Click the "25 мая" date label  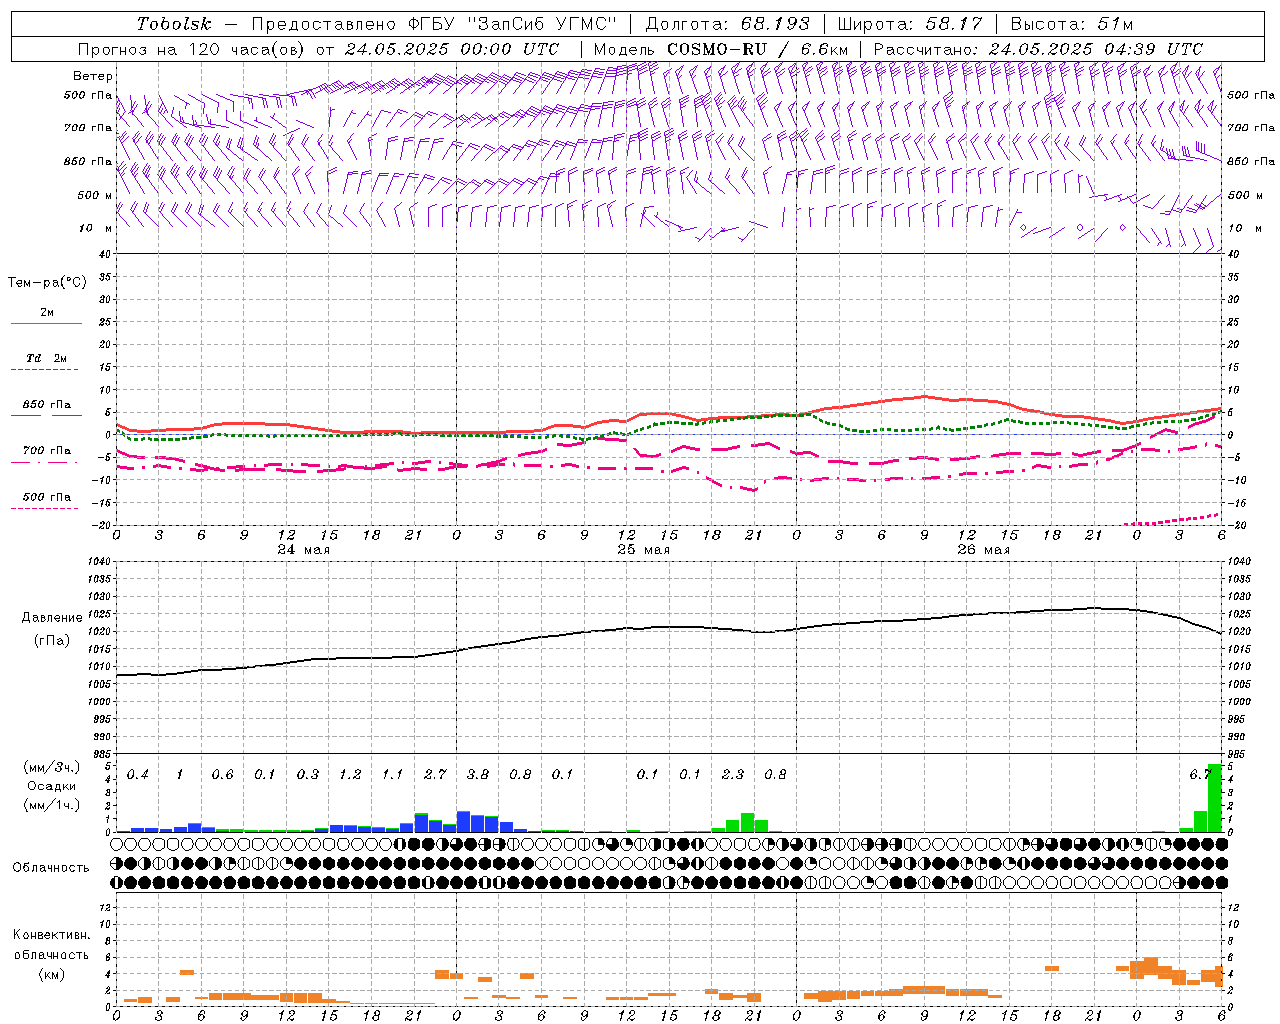click(x=643, y=550)
